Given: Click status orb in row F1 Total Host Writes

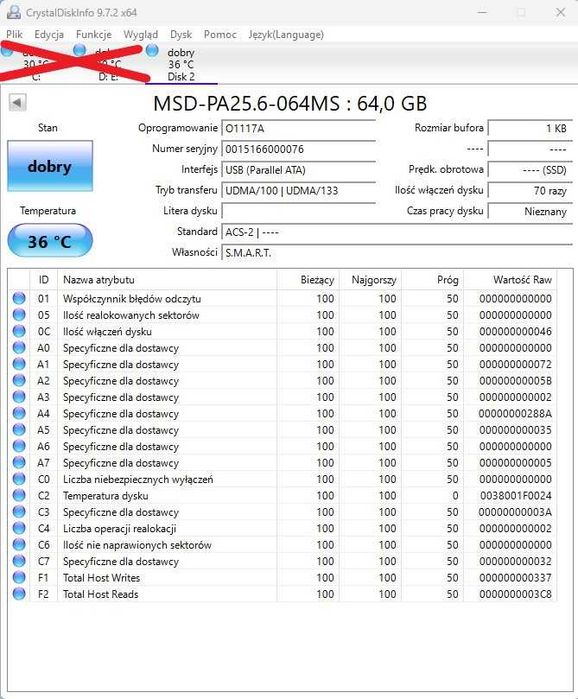Looking at the screenshot, I should pos(19,577).
